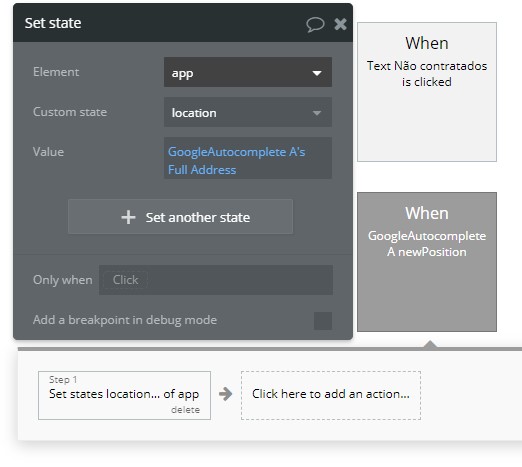
Task: Click the arrow icon after Step 1
Action: tap(226, 394)
